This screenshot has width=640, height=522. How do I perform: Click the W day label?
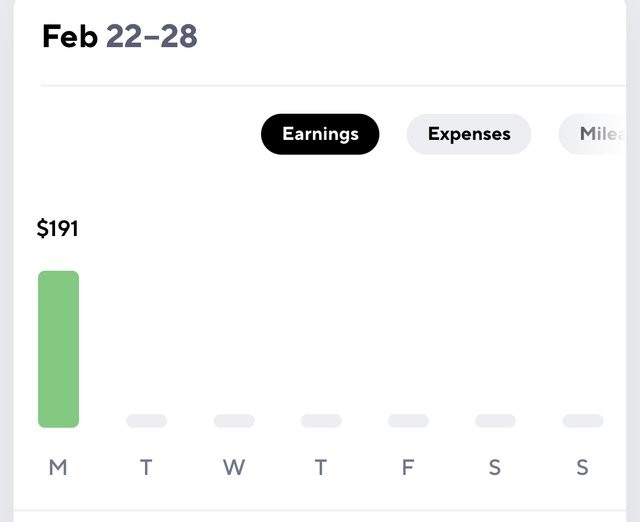234,467
